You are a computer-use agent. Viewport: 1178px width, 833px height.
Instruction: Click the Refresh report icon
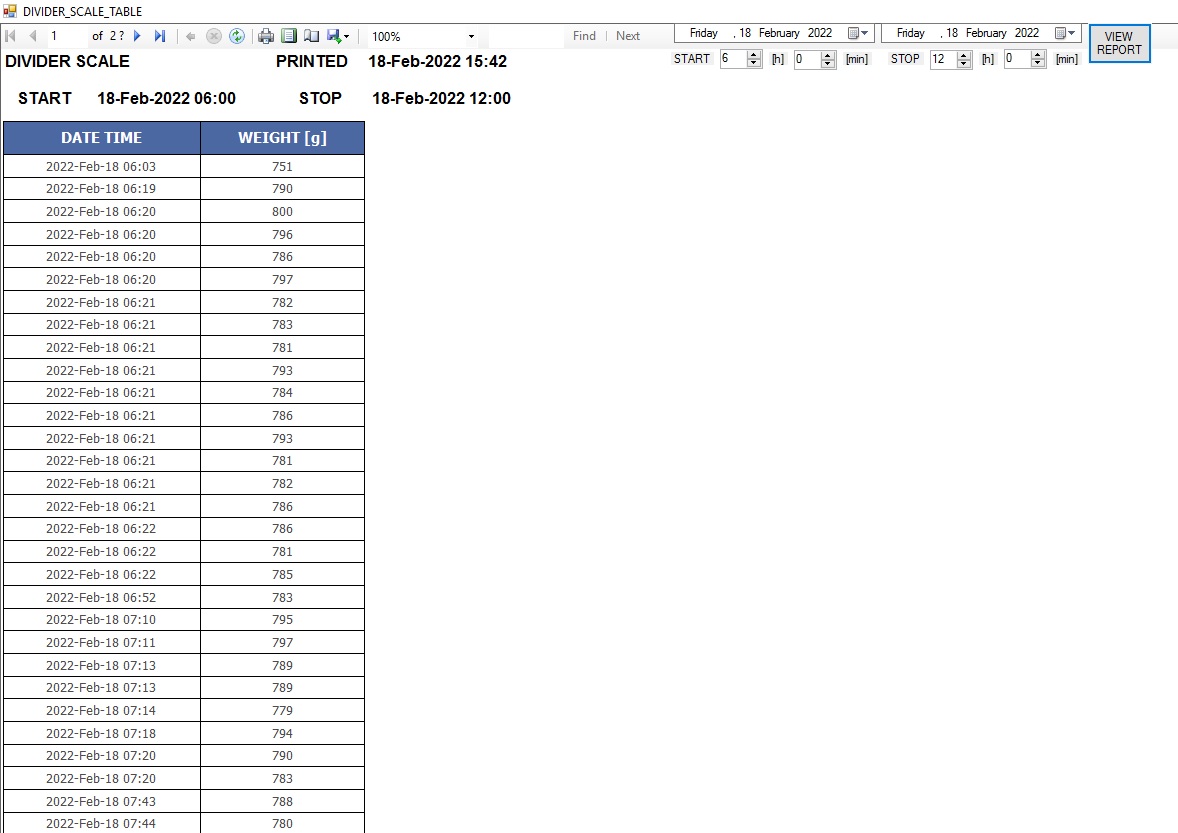[236, 36]
